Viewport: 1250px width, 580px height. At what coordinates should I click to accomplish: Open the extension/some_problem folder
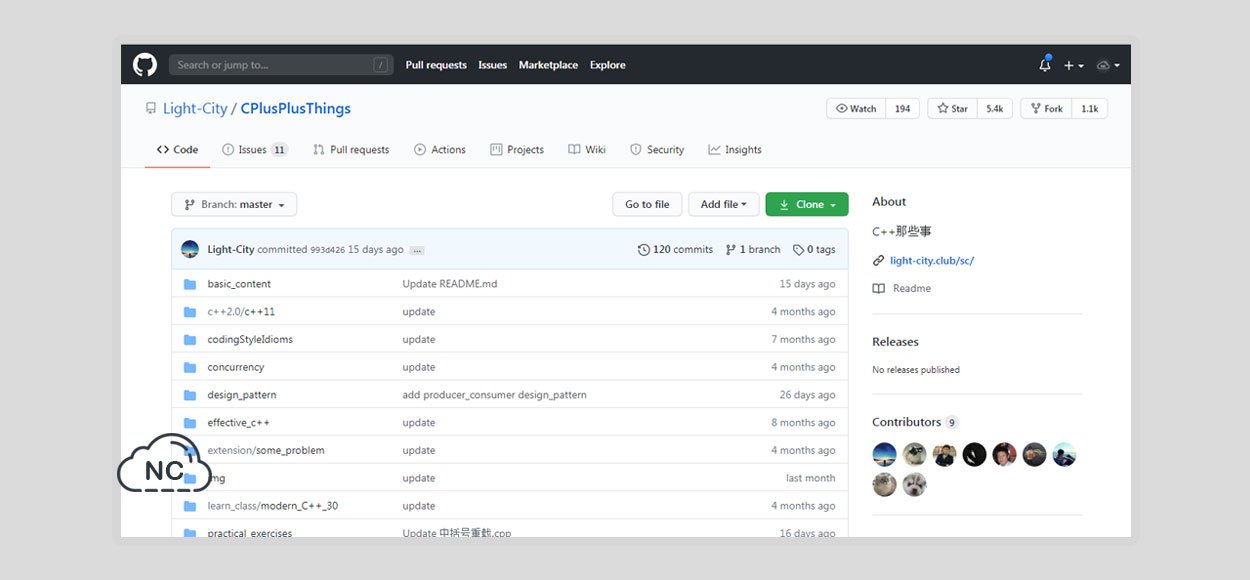(x=266, y=451)
